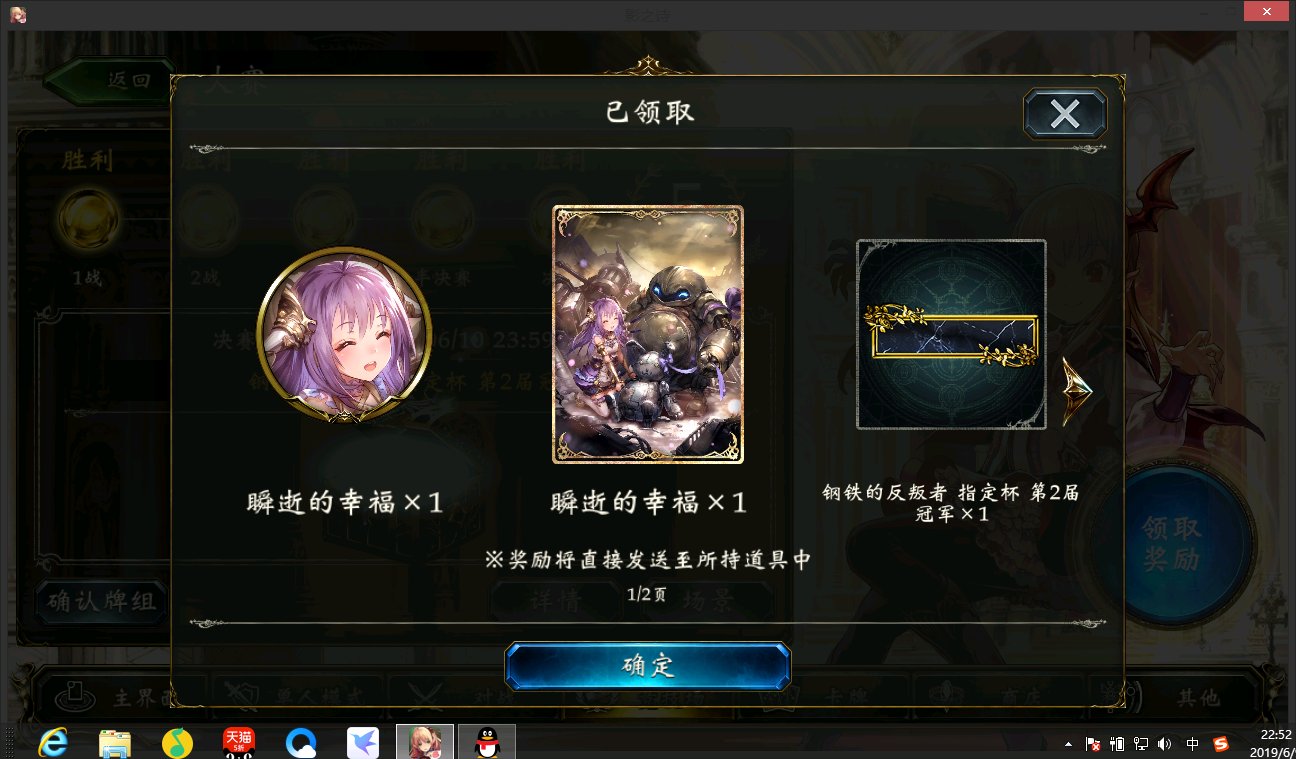Screen dimensions: 1296x759
Task: Go to next reward page arrow
Action: (1076, 392)
